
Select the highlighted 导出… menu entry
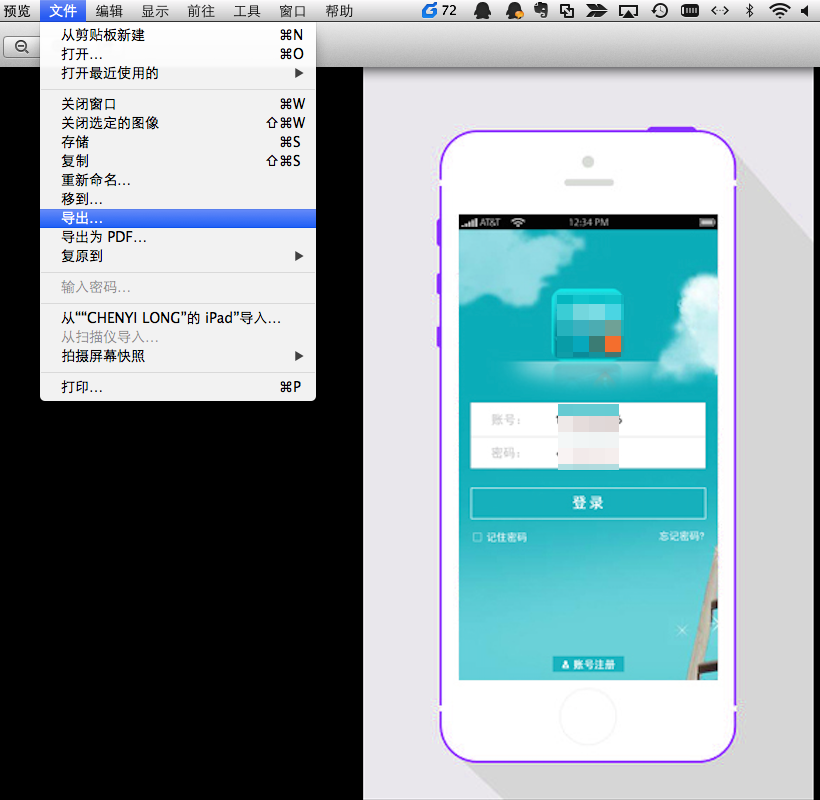tap(178, 218)
